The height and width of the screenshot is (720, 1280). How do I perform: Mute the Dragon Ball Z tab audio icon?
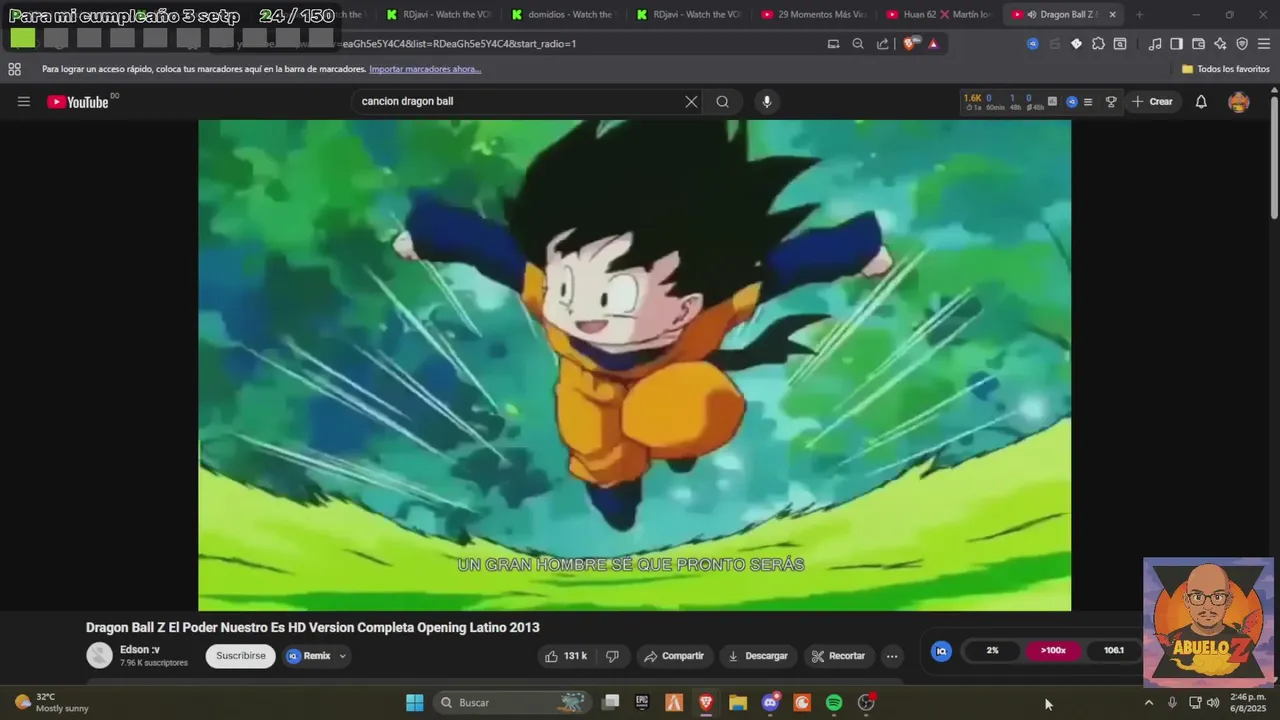coord(1031,15)
